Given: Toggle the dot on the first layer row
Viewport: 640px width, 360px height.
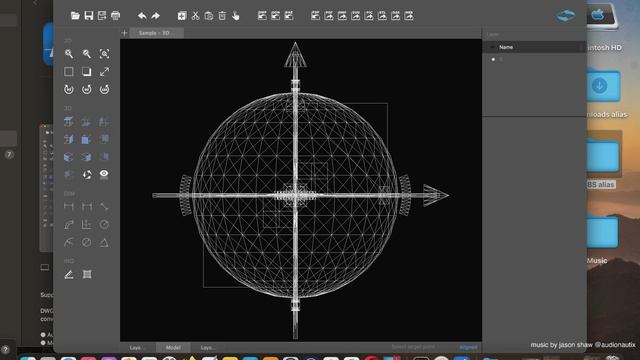Looking at the screenshot, I should pyautogui.click(x=493, y=60).
